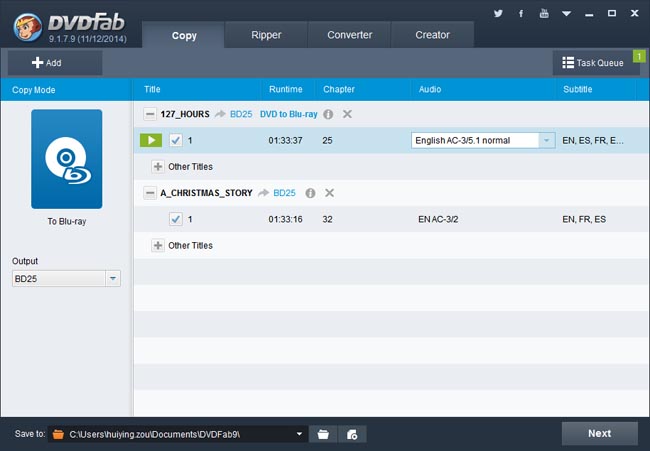Click BD25 link next to A_CHRISTMAS_STORY
The height and width of the screenshot is (451, 650).
pos(284,193)
